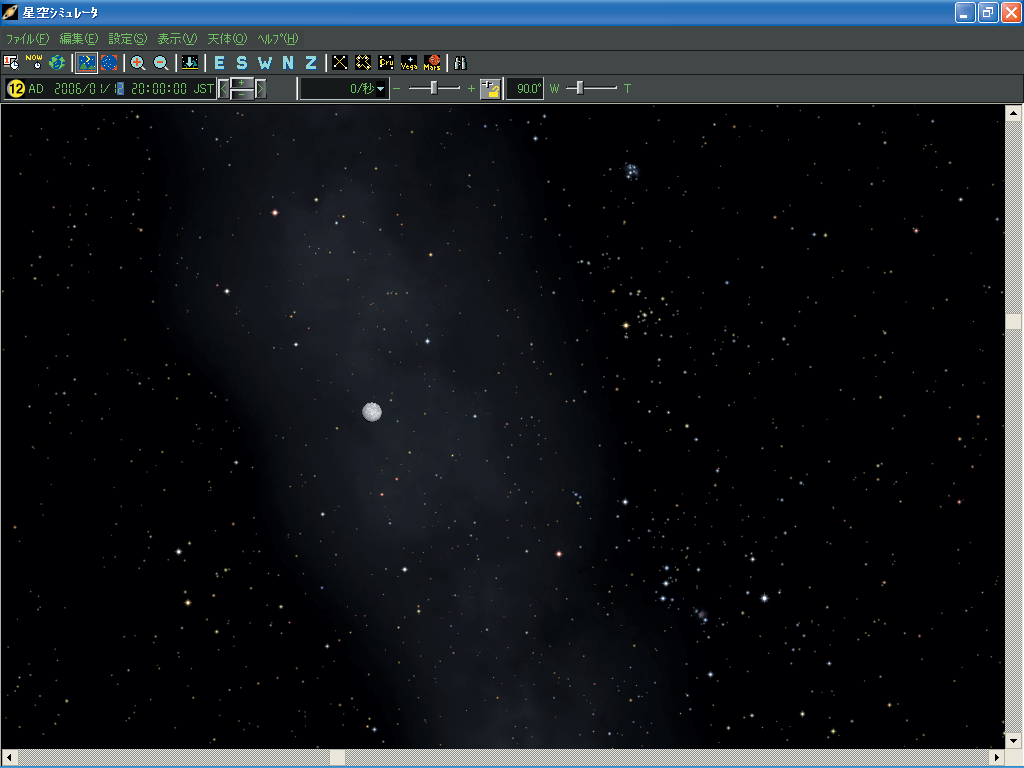This screenshot has width=1024, height=768.
Task: Click the zoom out magnifier icon
Action: [161, 63]
